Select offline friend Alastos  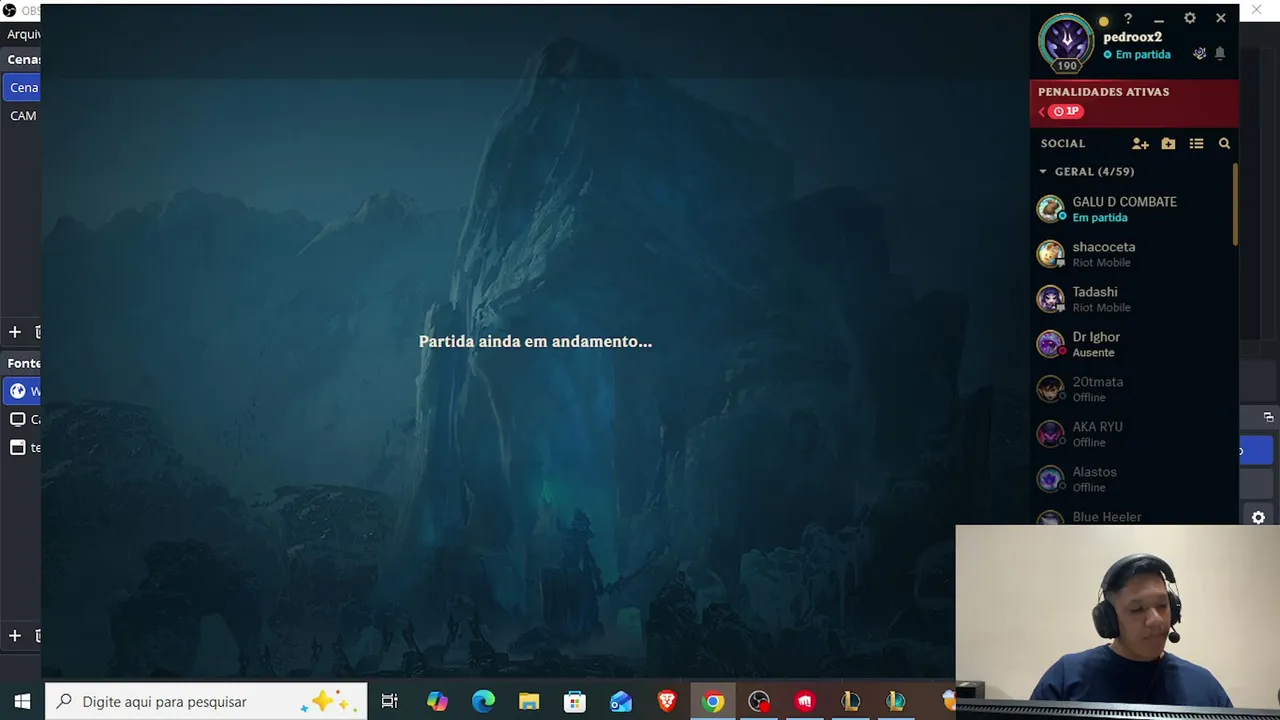click(x=1132, y=479)
